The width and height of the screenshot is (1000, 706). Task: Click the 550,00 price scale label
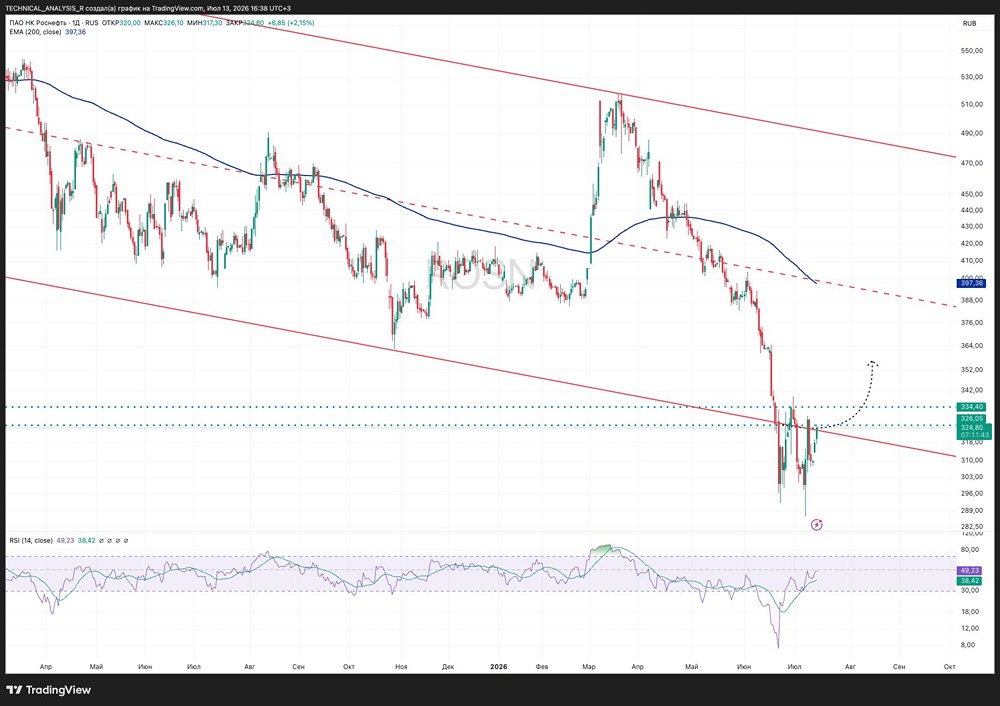pos(971,50)
